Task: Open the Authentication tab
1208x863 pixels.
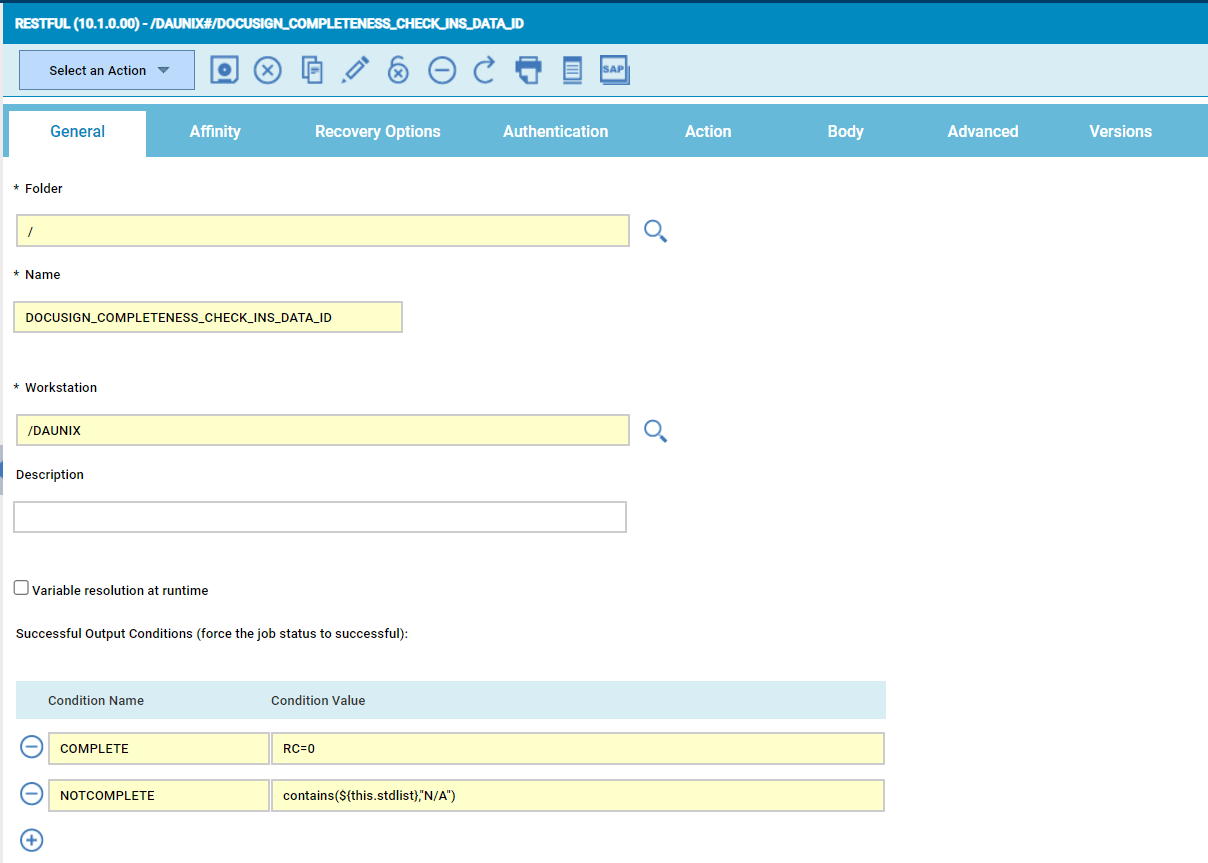Action: click(x=555, y=132)
